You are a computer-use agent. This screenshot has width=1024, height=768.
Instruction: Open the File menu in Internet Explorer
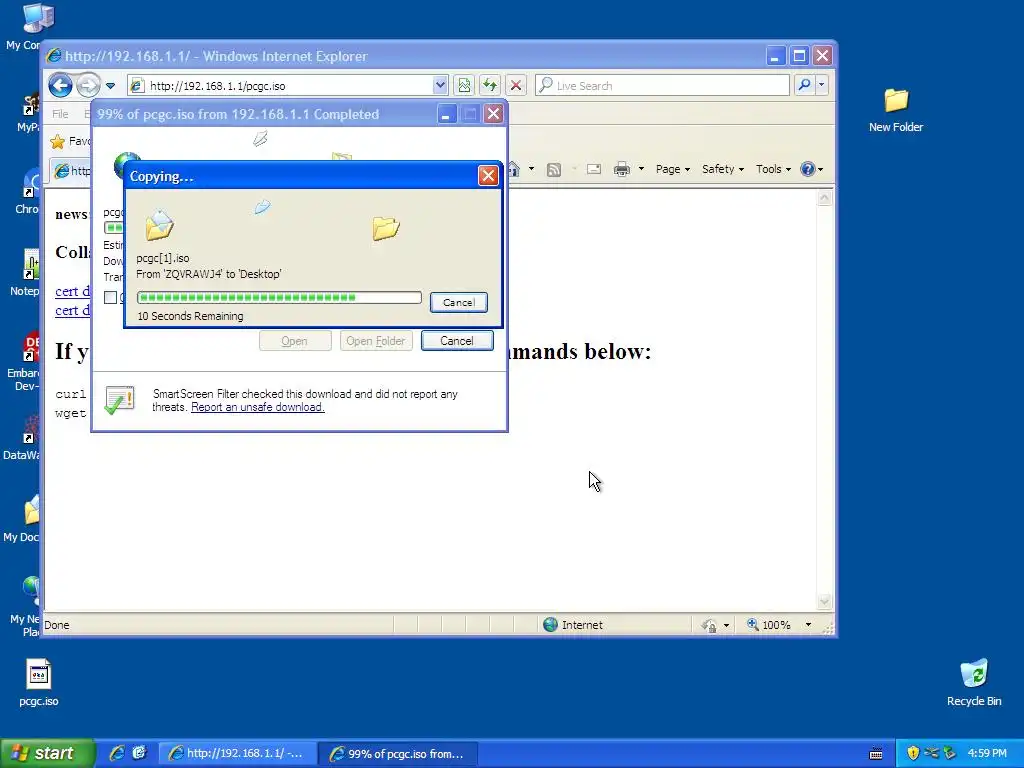(60, 114)
